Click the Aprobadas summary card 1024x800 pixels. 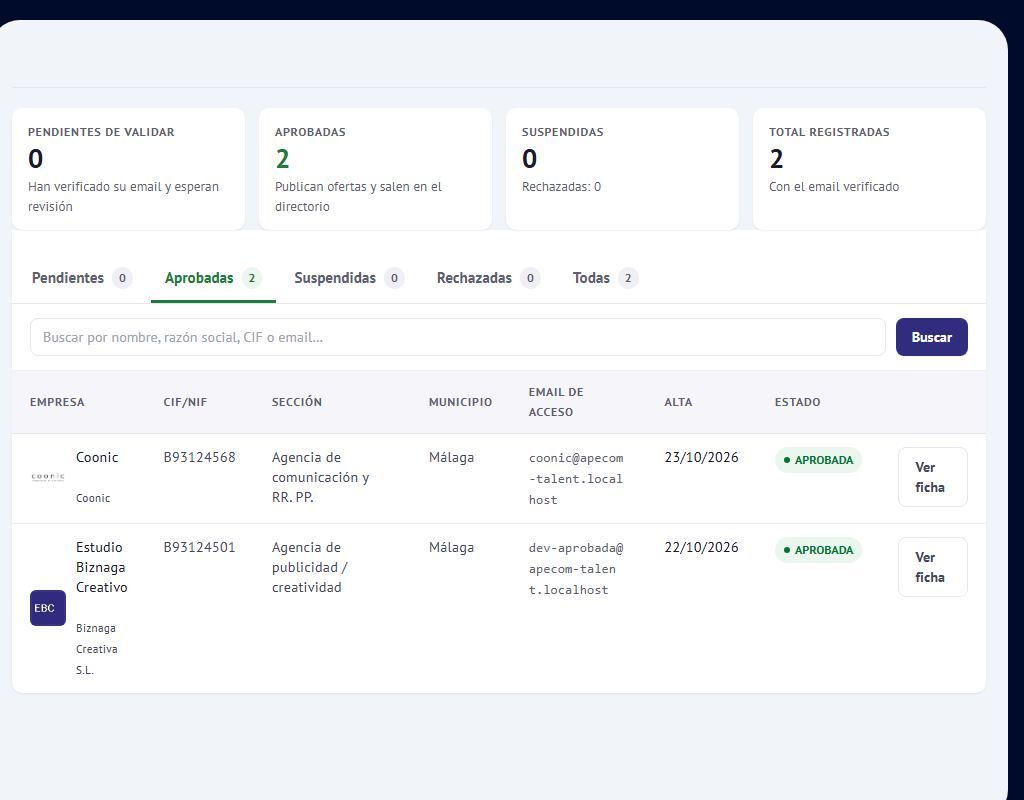(375, 168)
